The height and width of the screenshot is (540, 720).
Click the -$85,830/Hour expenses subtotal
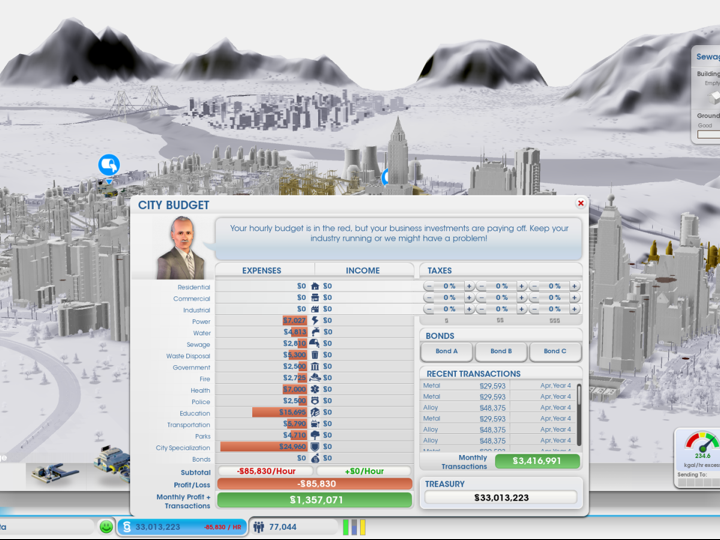[x=266, y=471]
